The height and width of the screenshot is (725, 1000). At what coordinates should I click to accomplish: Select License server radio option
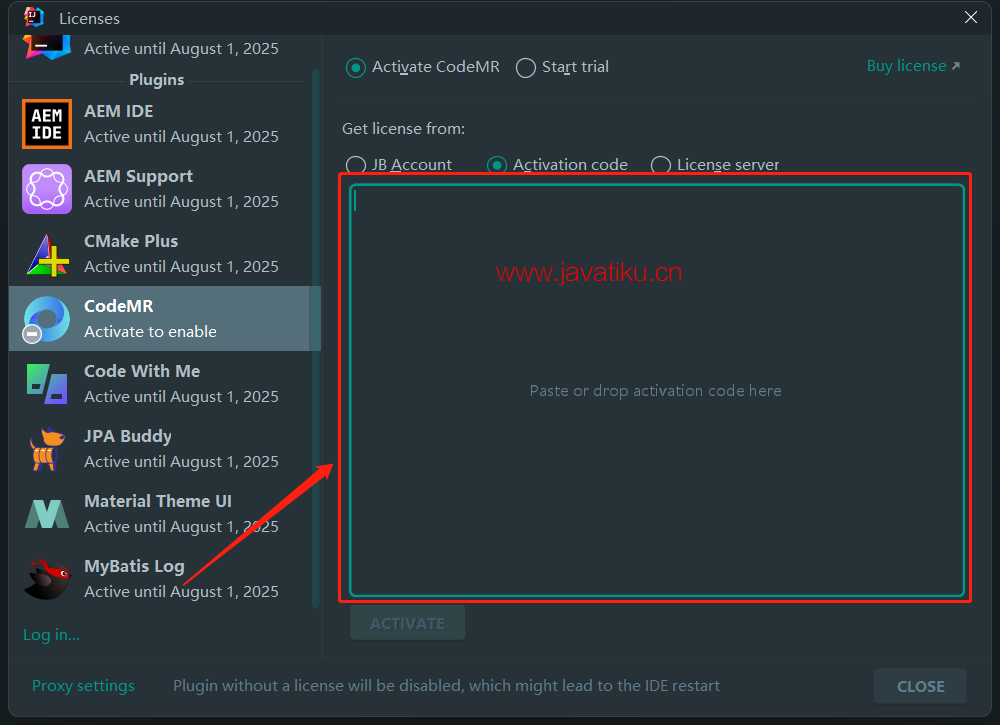click(x=660, y=165)
